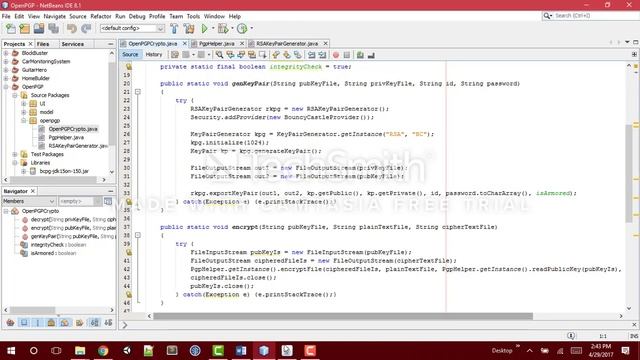
Task: Click the Open Project toolbar icon
Action: coord(39,29)
